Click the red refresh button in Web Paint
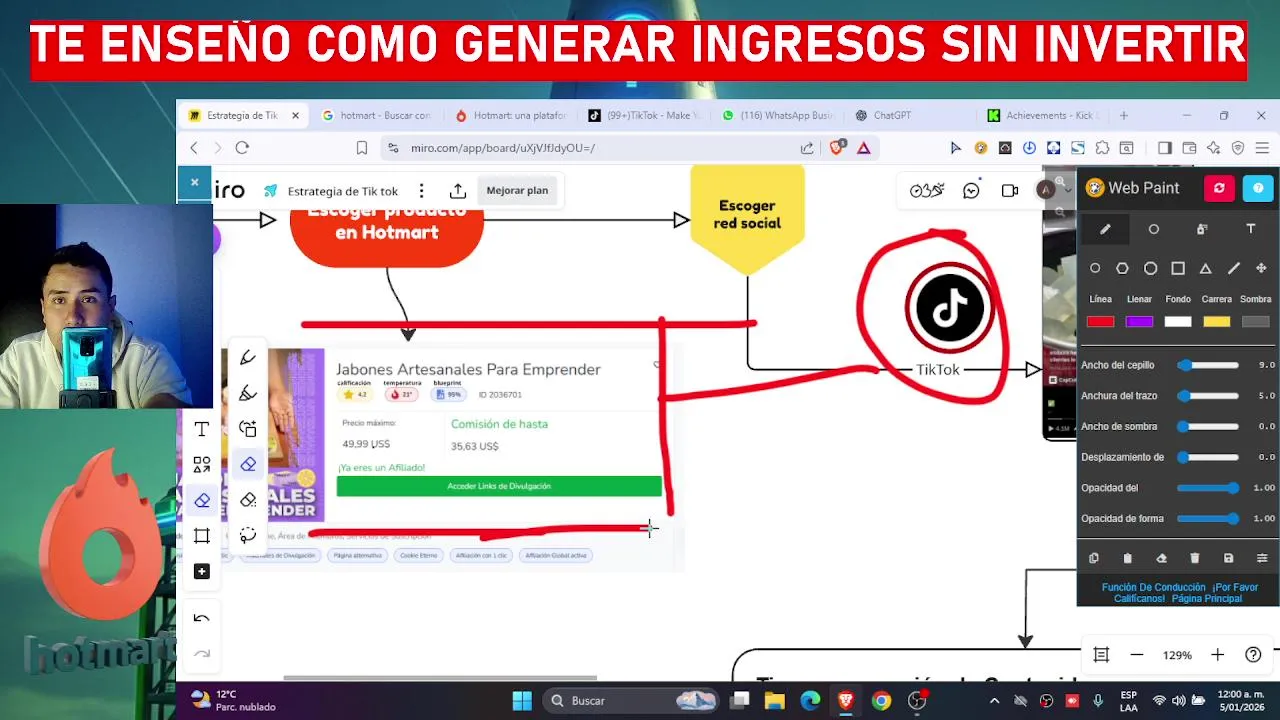The height and width of the screenshot is (720, 1280). pos(1219,188)
